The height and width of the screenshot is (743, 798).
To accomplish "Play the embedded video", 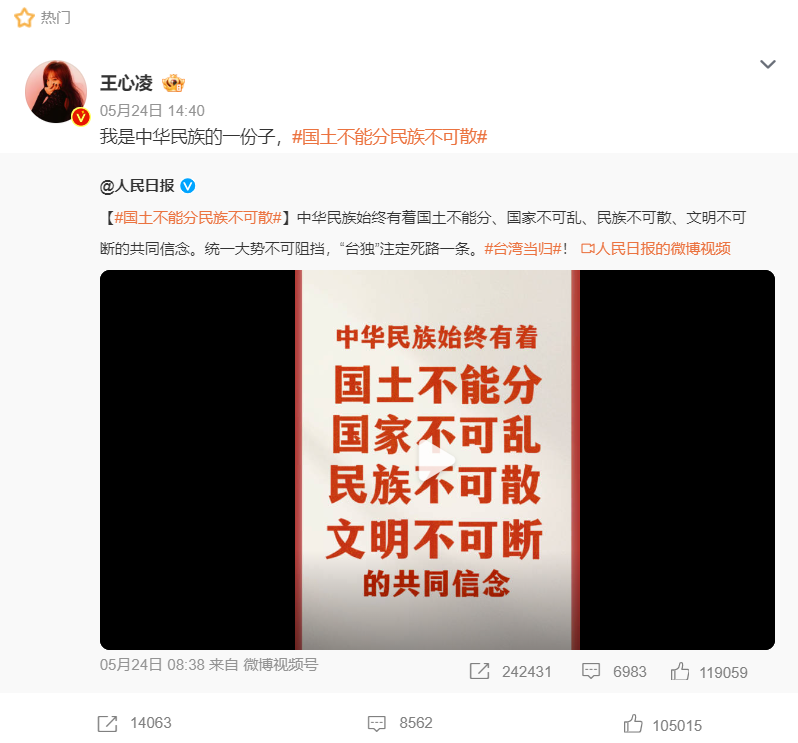I will coord(437,460).
